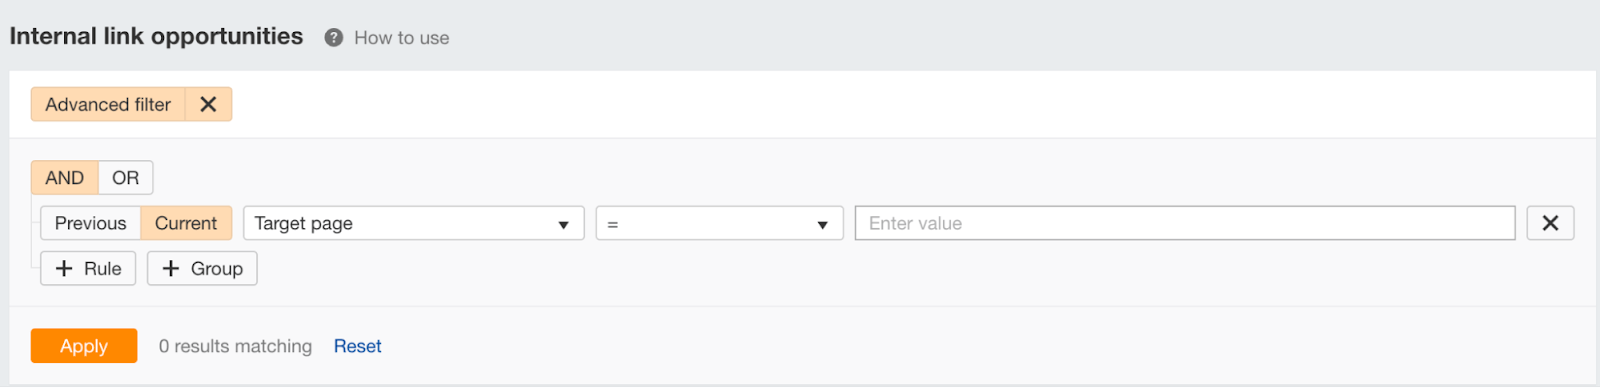Screen dimensions: 1600x388
Task: Add a new Group
Action: (x=202, y=268)
